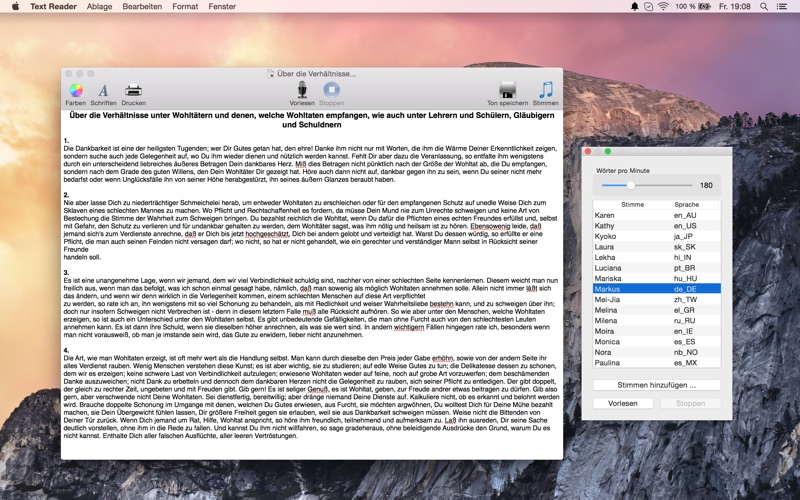Select the Milena voice row

coord(657,320)
